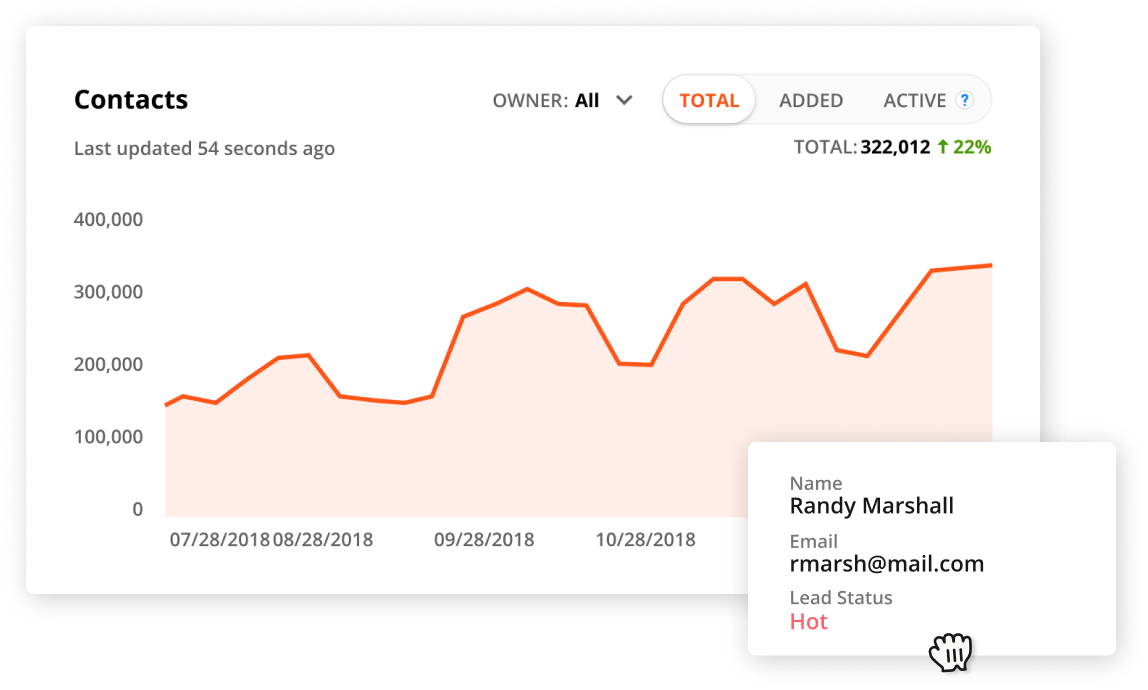
Task: Expand the chevron next to OWNER: All
Action: tap(624, 100)
